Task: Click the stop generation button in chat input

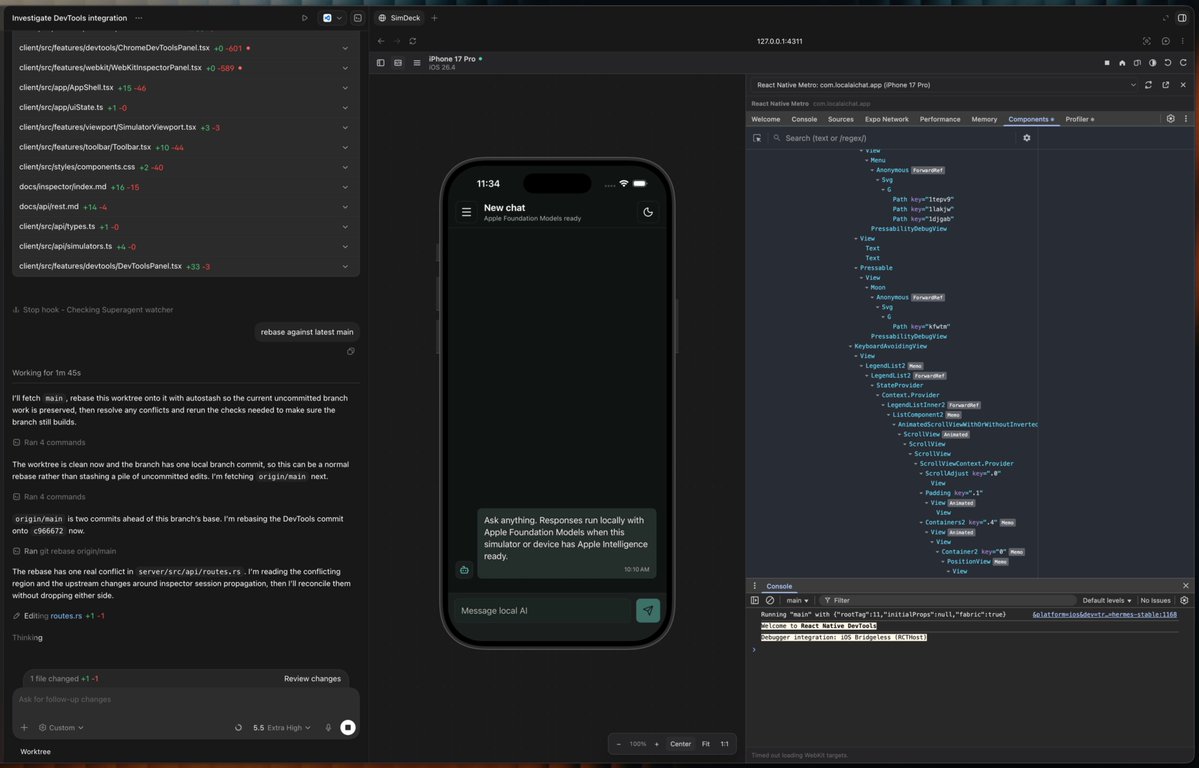Action: coord(347,727)
